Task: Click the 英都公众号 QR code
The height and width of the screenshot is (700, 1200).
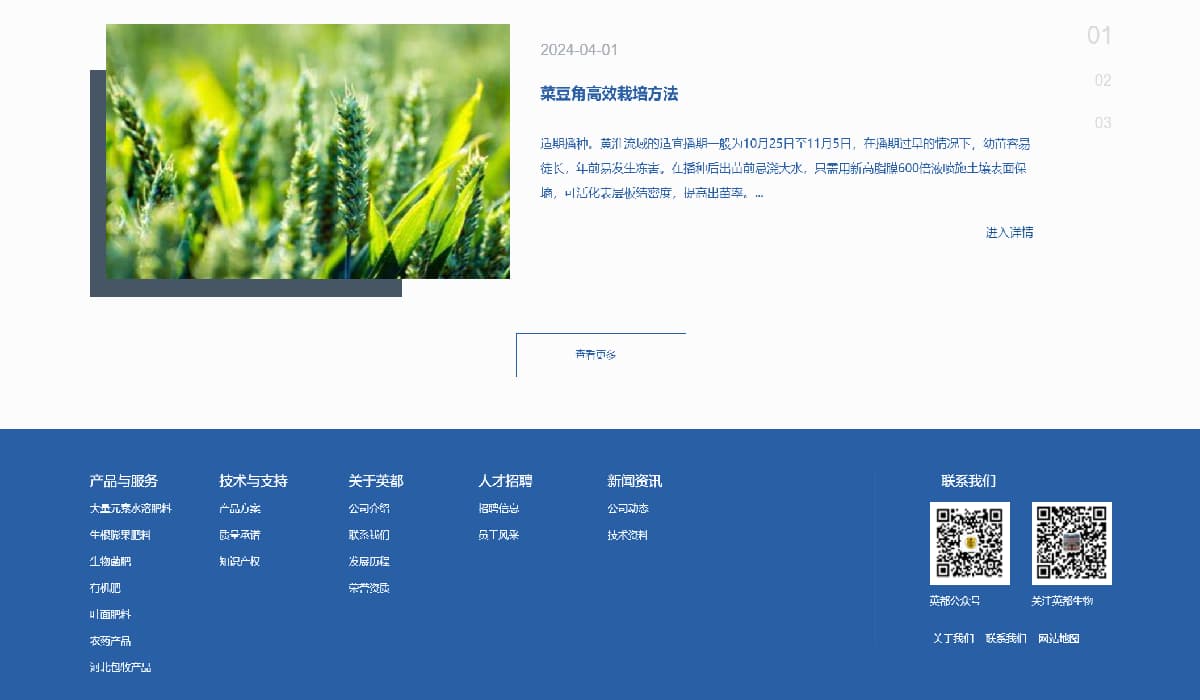Action: coord(970,543)
